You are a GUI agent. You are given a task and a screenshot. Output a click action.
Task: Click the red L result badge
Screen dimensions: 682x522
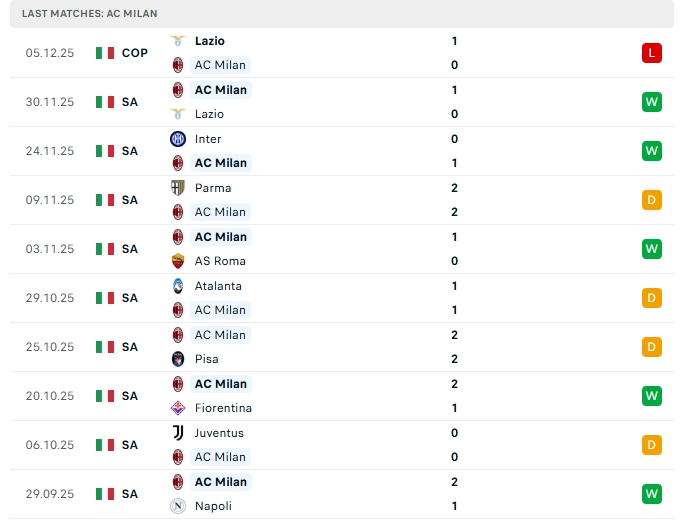pyautogui.click(x=652, y=53)
